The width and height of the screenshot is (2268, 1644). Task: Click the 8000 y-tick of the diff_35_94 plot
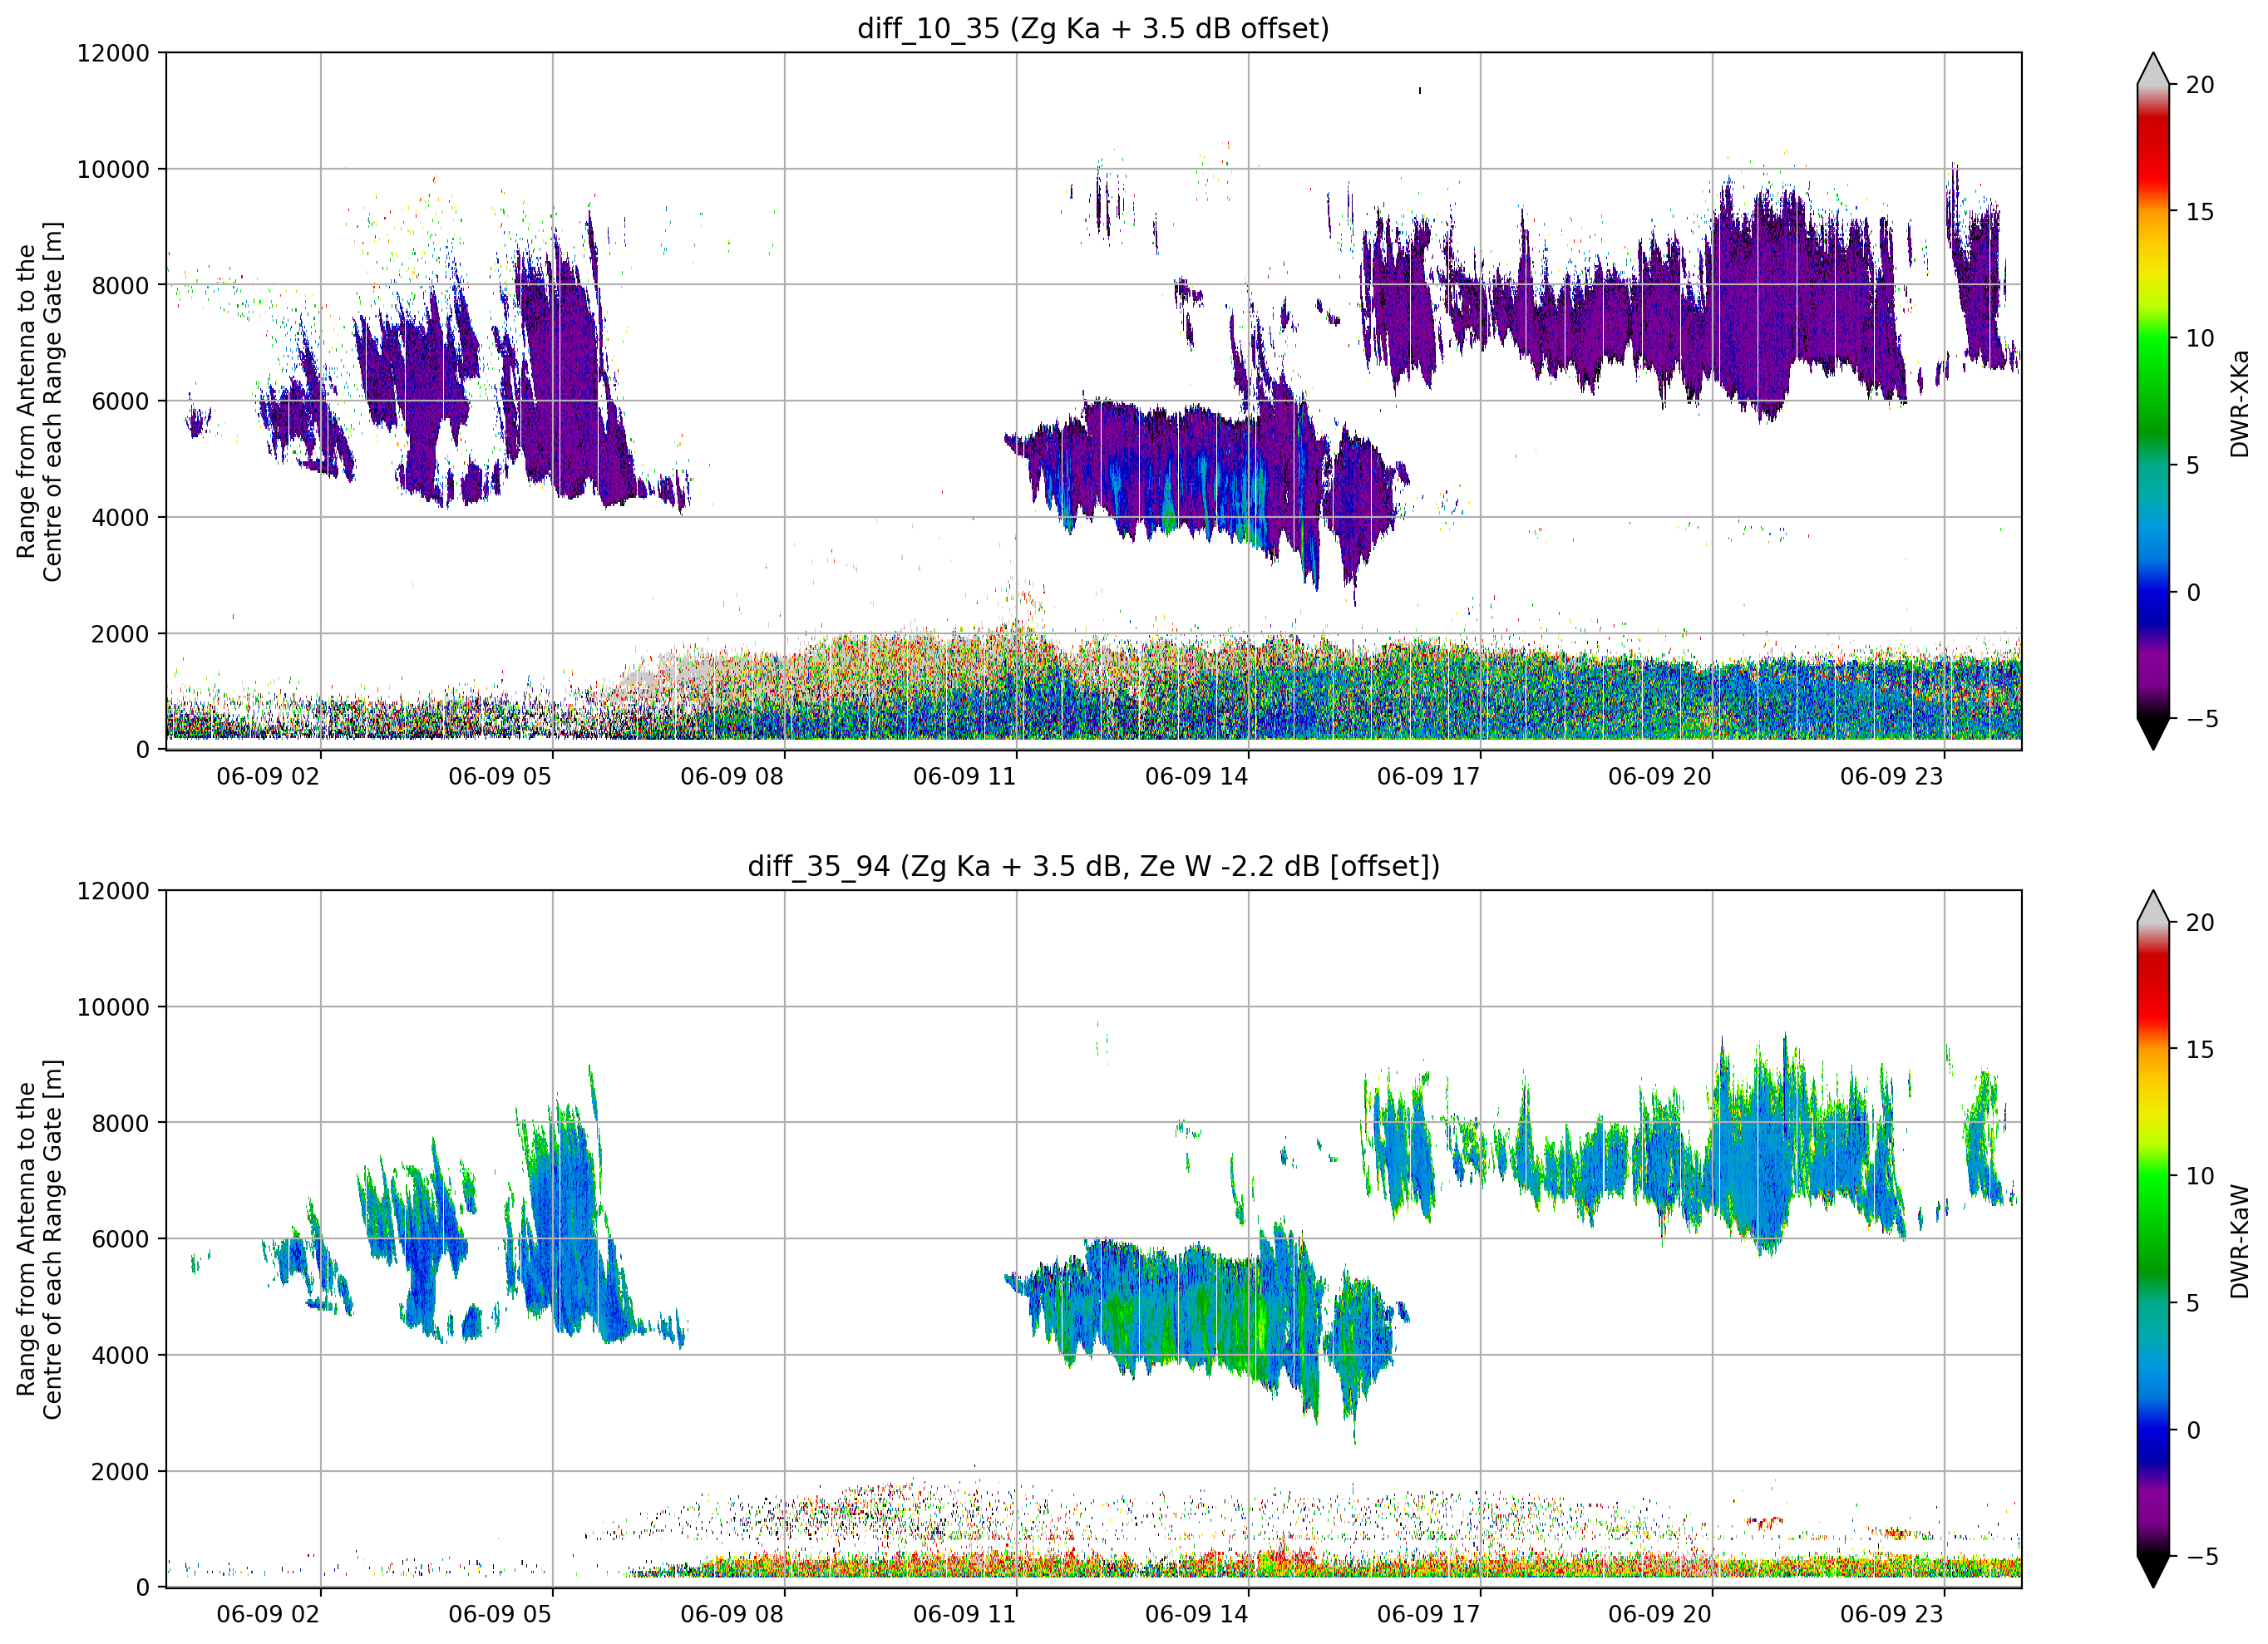pos(120,1123)
